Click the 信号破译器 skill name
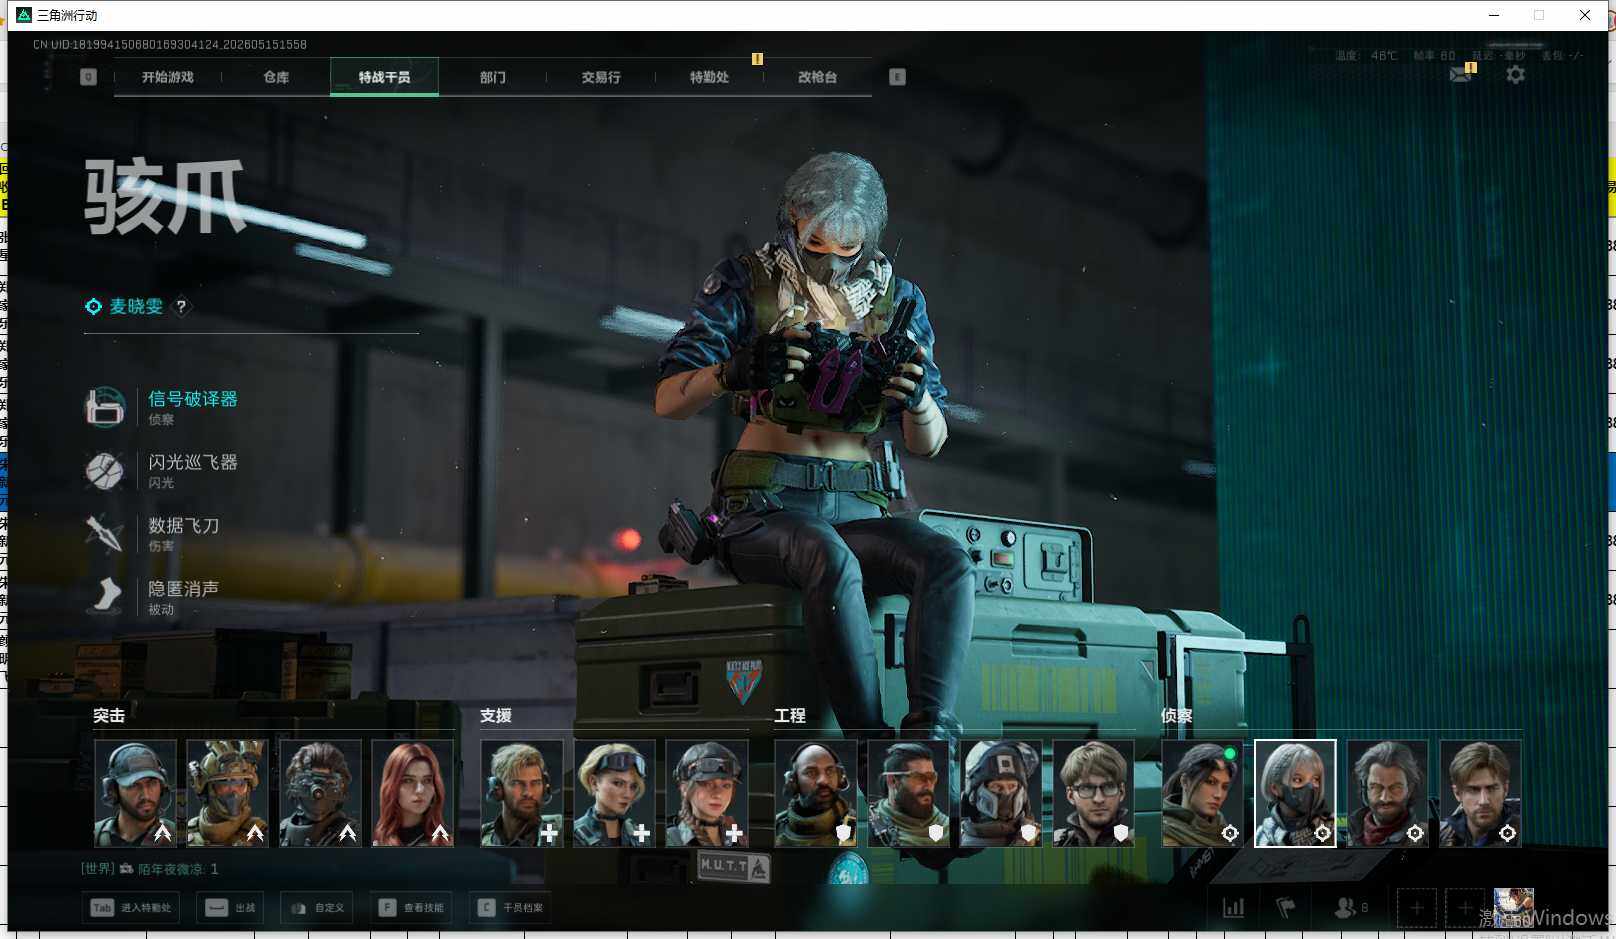Screen dimensions: 1616x939 pyautogui.click(x=193, y=399)
